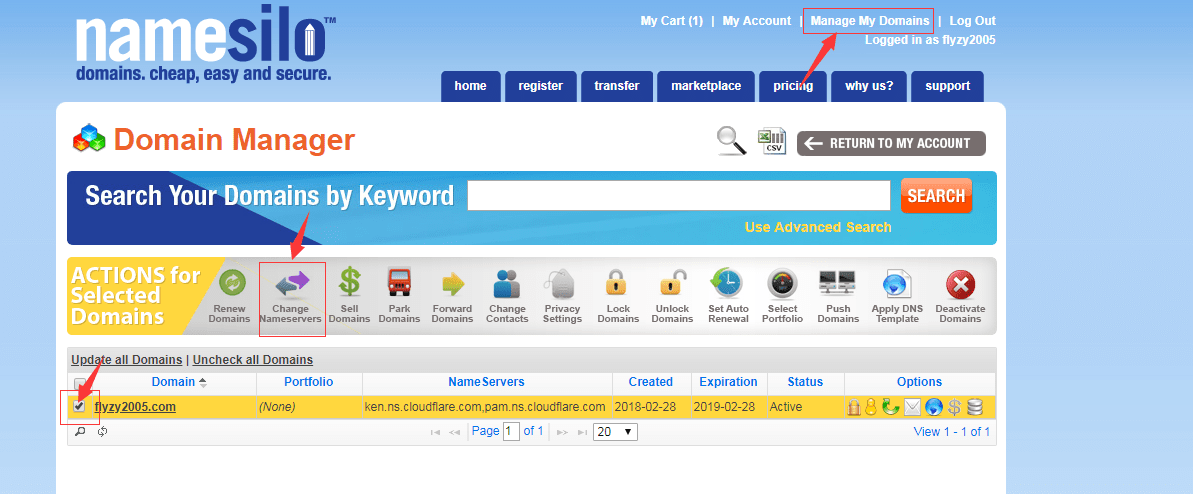This screenshot has width=1193, height=494.
Task: Click the first page pager arrow
Action: 436,432
